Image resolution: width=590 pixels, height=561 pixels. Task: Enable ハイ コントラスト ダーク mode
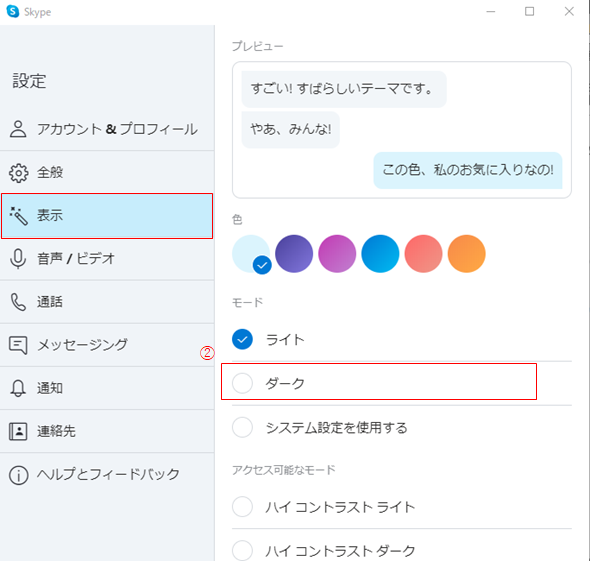242,550
